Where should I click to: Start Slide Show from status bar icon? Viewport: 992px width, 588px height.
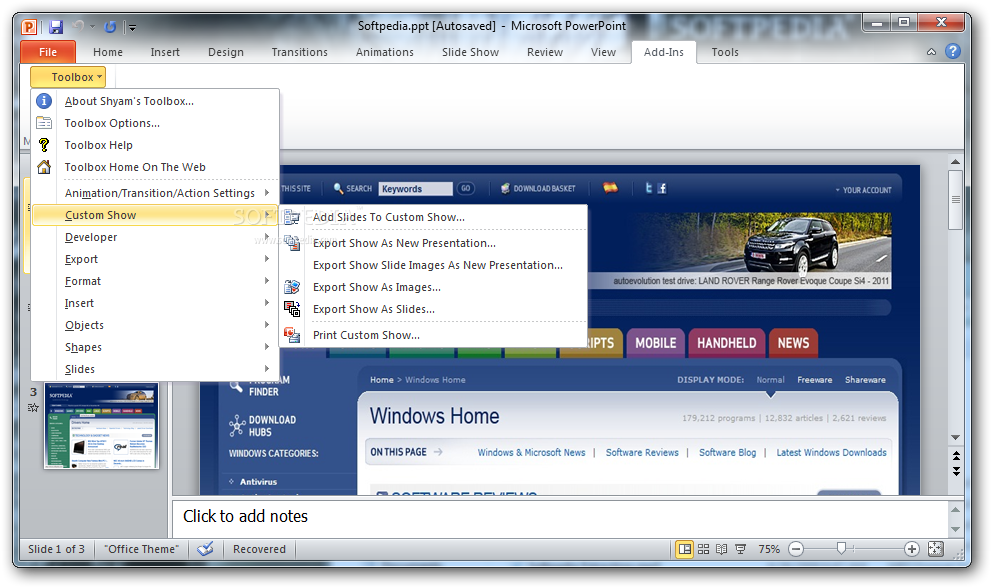click(x=740, y=549)
